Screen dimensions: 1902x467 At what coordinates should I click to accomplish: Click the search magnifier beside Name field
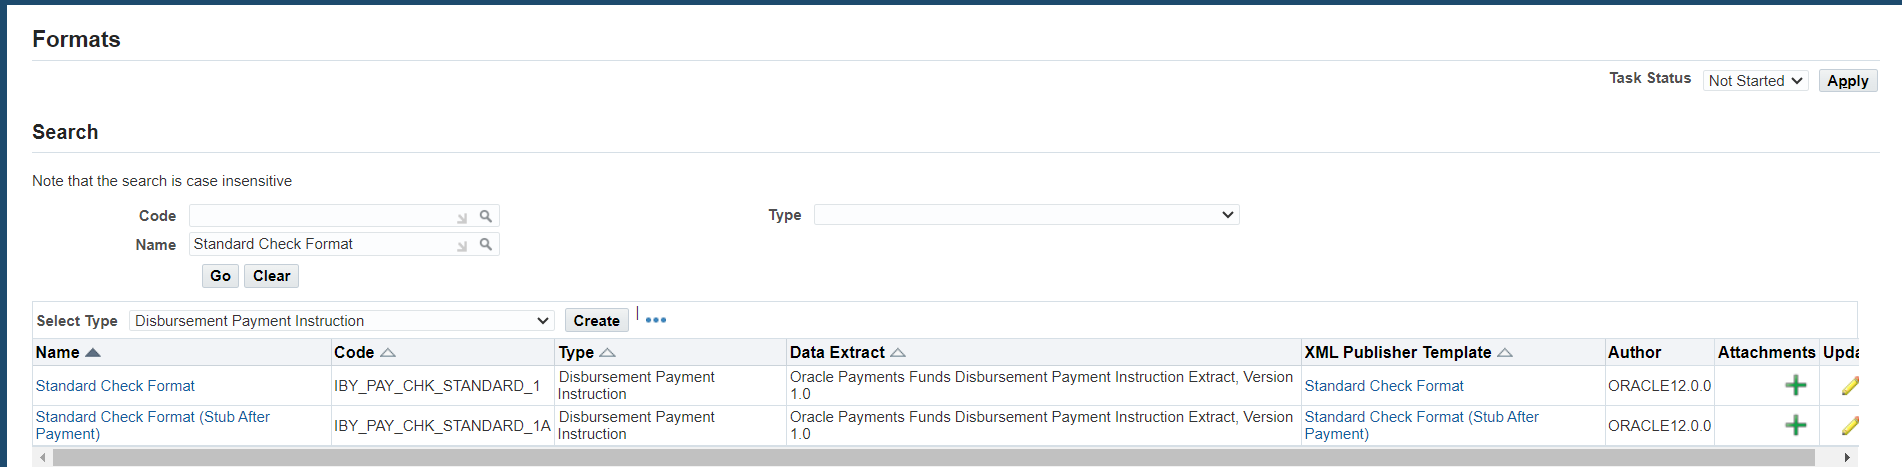485,244
